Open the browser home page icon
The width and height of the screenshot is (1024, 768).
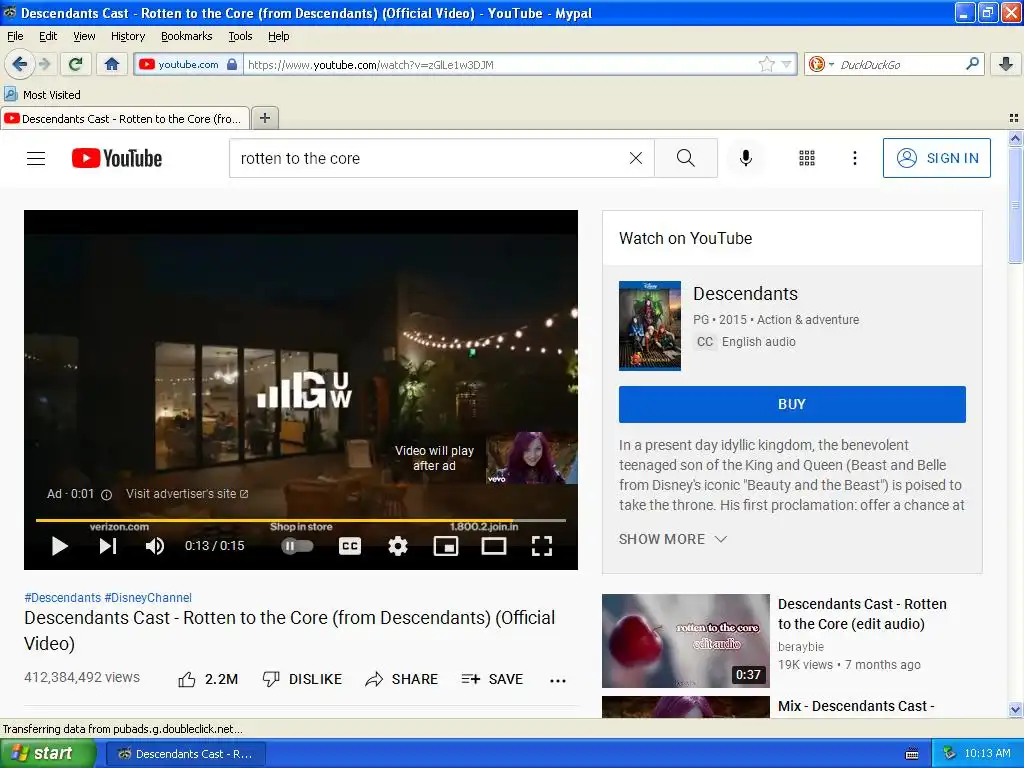pyautogui.click(x=112, y=64)
